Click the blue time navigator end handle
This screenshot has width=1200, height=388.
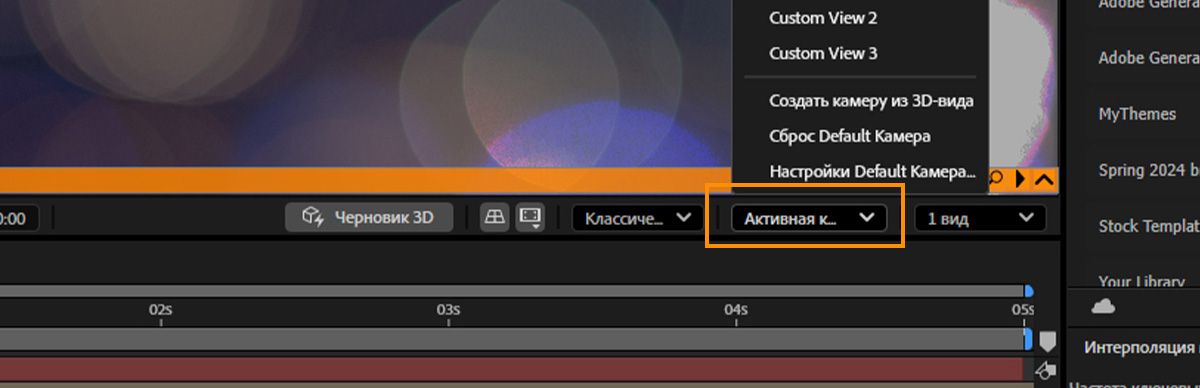click(1028, 291)
